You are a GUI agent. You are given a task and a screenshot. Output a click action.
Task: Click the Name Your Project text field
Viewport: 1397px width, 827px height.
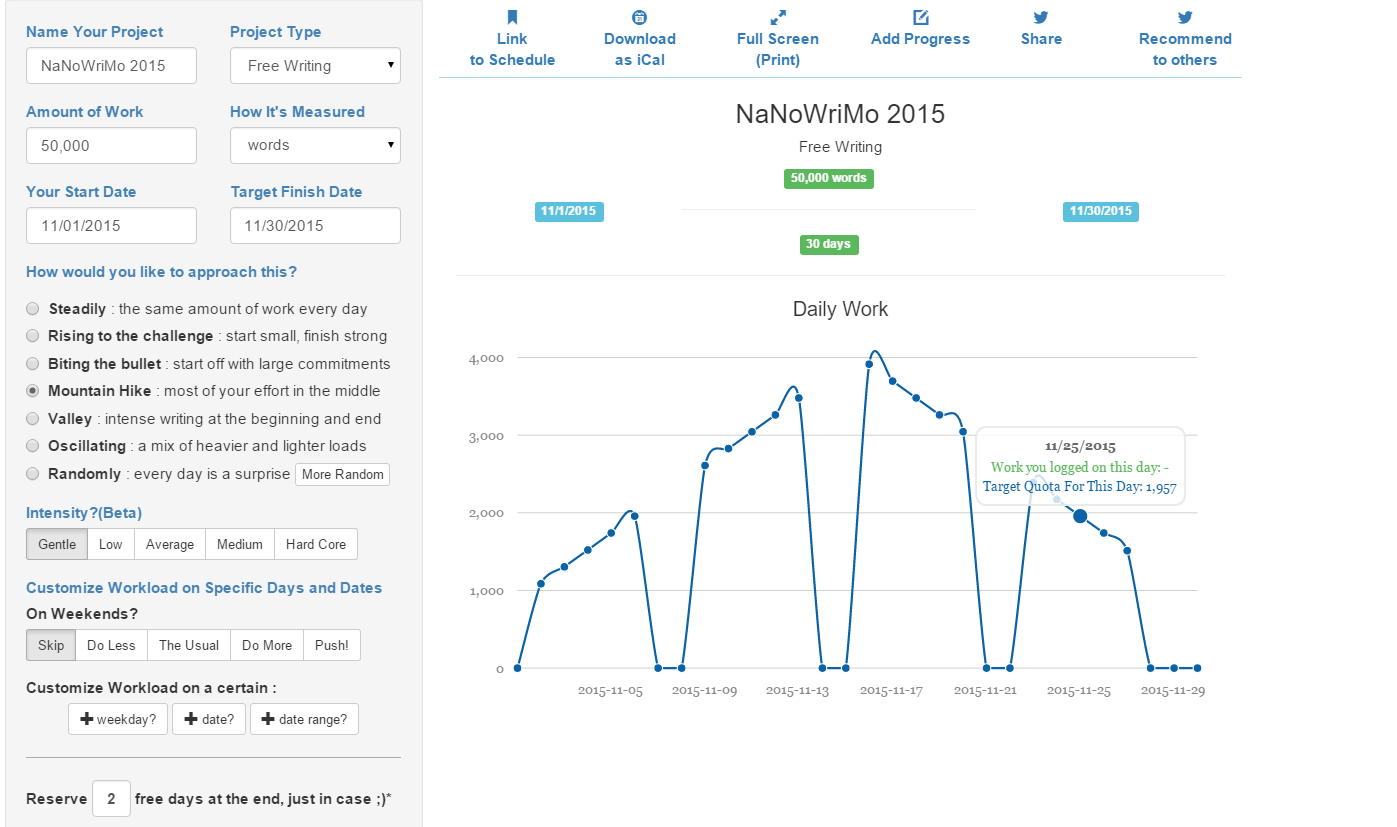pyautogui.click(x=111, y=66)
